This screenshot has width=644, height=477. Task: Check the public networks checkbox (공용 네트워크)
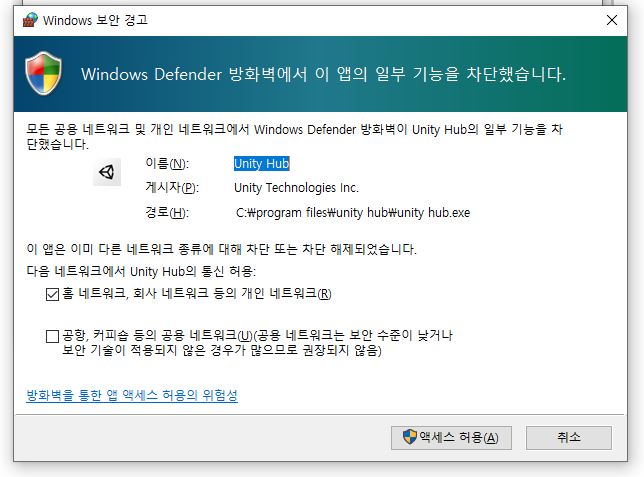[x=52, y=336]
